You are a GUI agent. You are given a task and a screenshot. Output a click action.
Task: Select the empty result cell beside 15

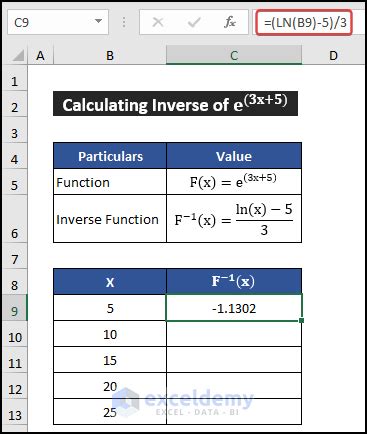pos(234,360)
